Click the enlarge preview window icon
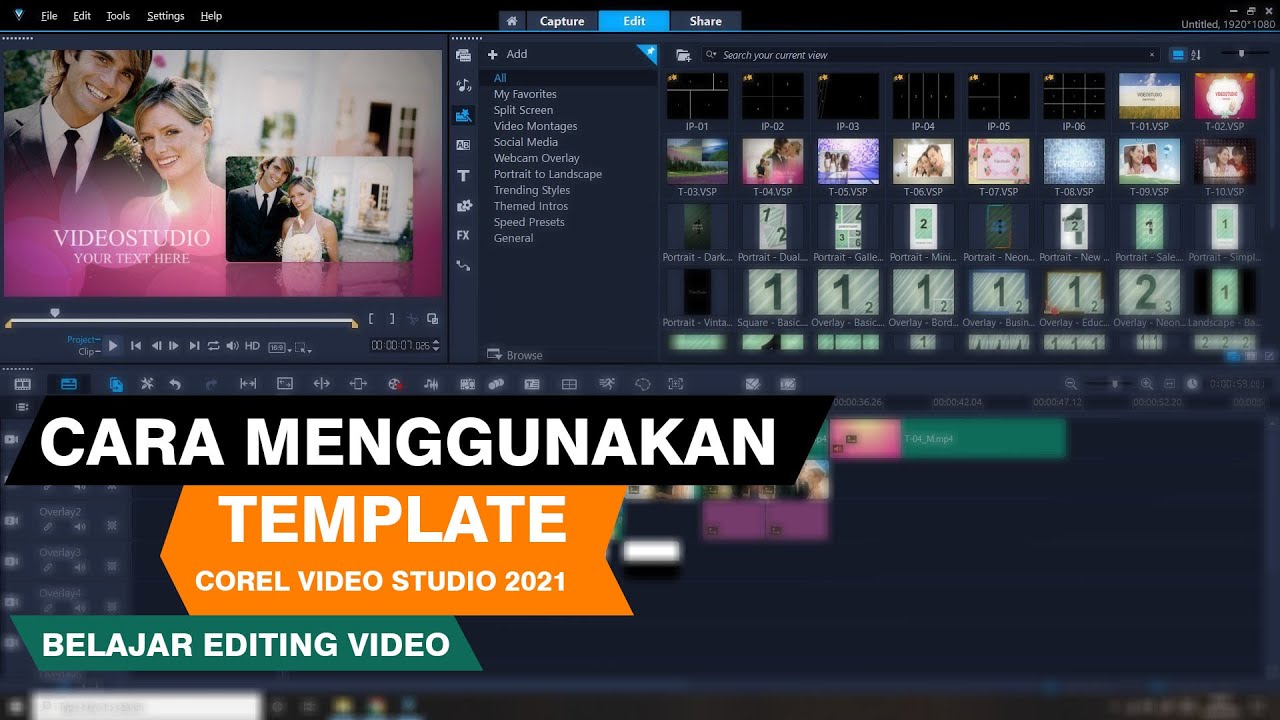The width and height of the screenshot is (1280, 720). (x=432, y=319)
